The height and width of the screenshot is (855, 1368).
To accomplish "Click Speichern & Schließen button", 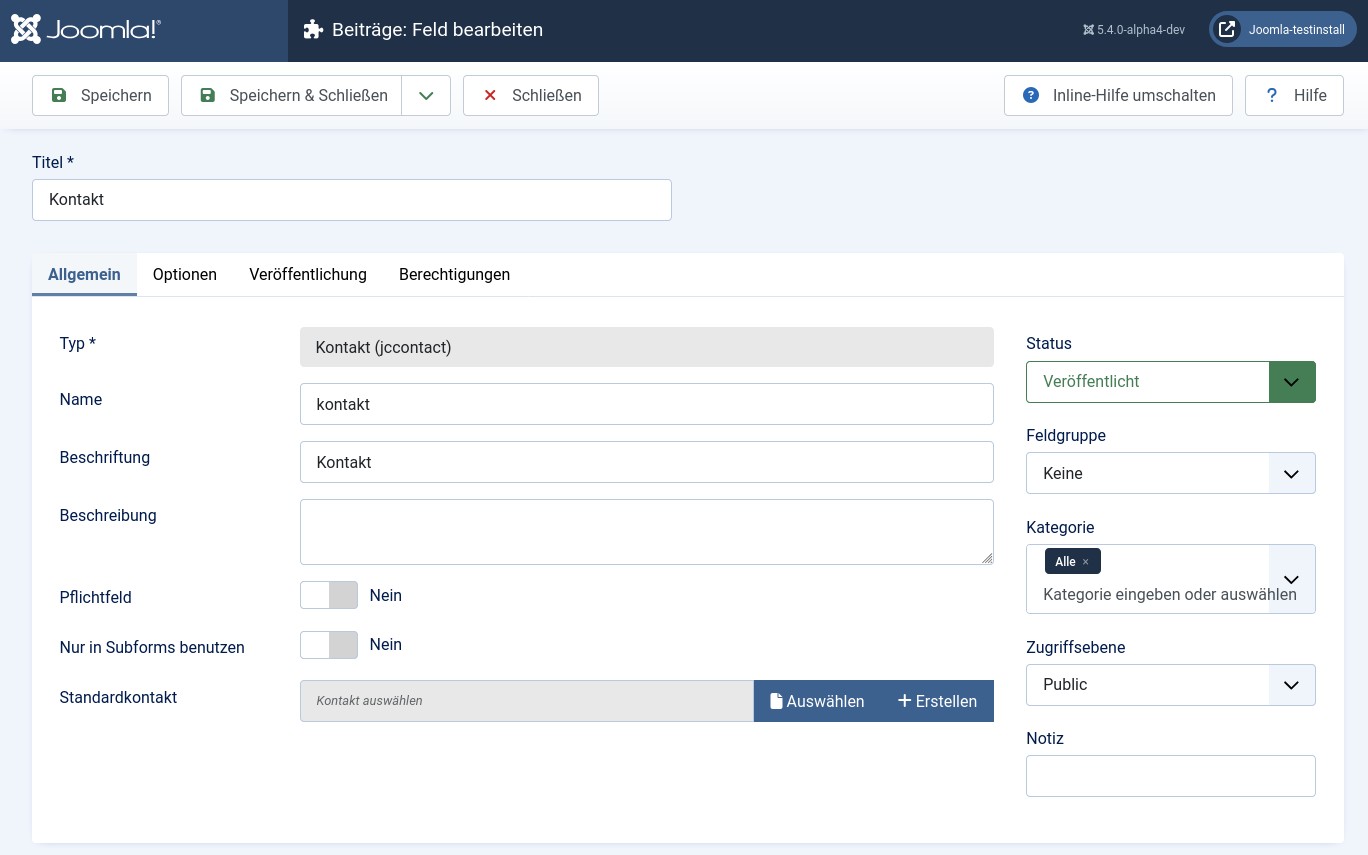I will (291, 96).
